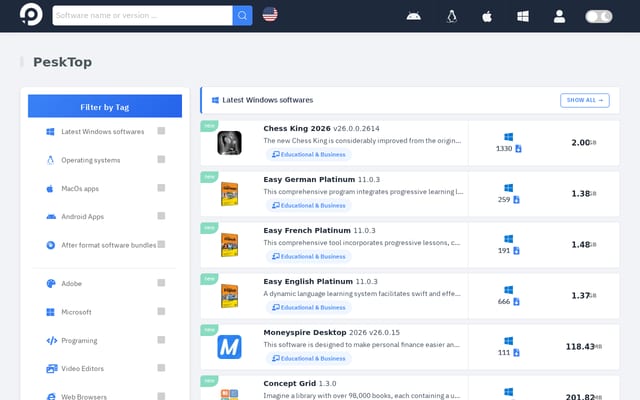Click the Windows icon beside Microsoft
640x400 pixels.
[x=51, y=312]
